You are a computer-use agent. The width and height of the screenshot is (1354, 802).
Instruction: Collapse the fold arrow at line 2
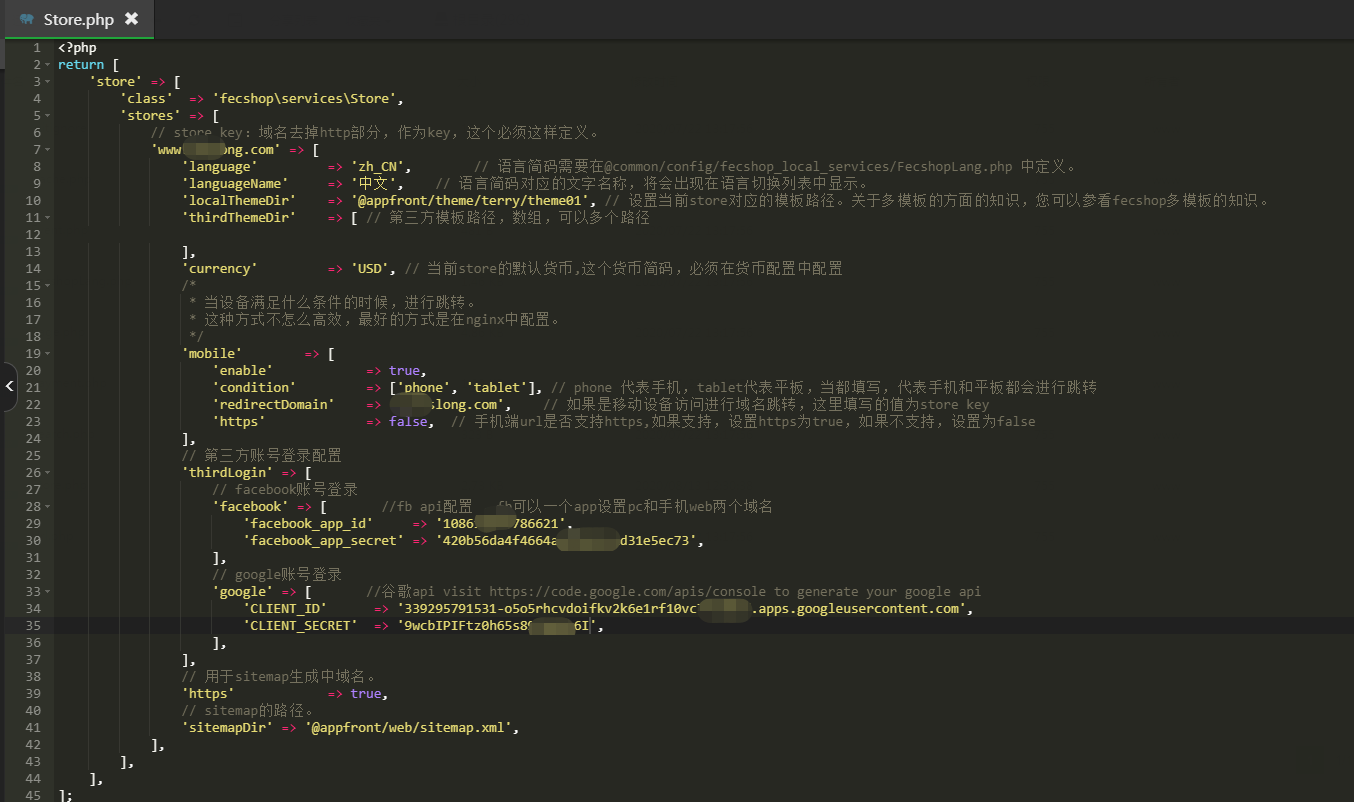click(48, 65)
